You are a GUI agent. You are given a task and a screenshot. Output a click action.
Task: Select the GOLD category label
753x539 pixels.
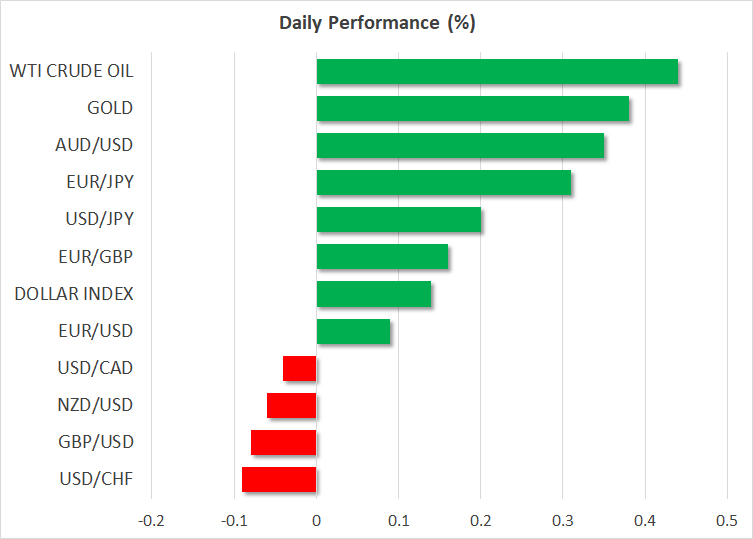[110, 108]
